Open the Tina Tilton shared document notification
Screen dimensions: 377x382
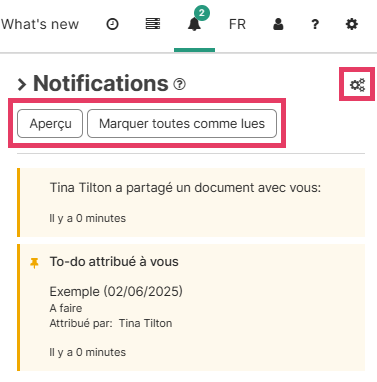pos(191,203)
